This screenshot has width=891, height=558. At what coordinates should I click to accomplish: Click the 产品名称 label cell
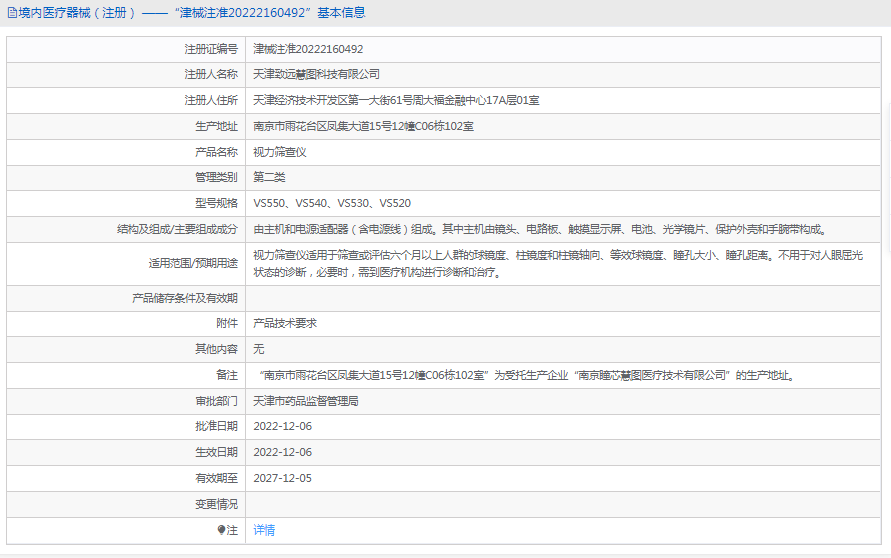(126, 152)
